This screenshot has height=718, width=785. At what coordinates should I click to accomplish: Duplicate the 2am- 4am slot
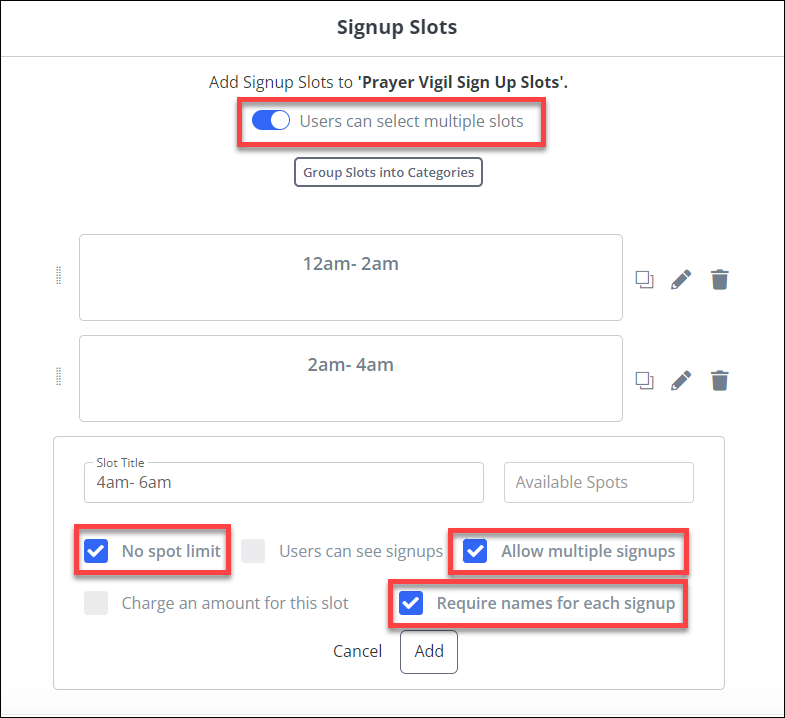pyautogui.click(x=645, y=380)
